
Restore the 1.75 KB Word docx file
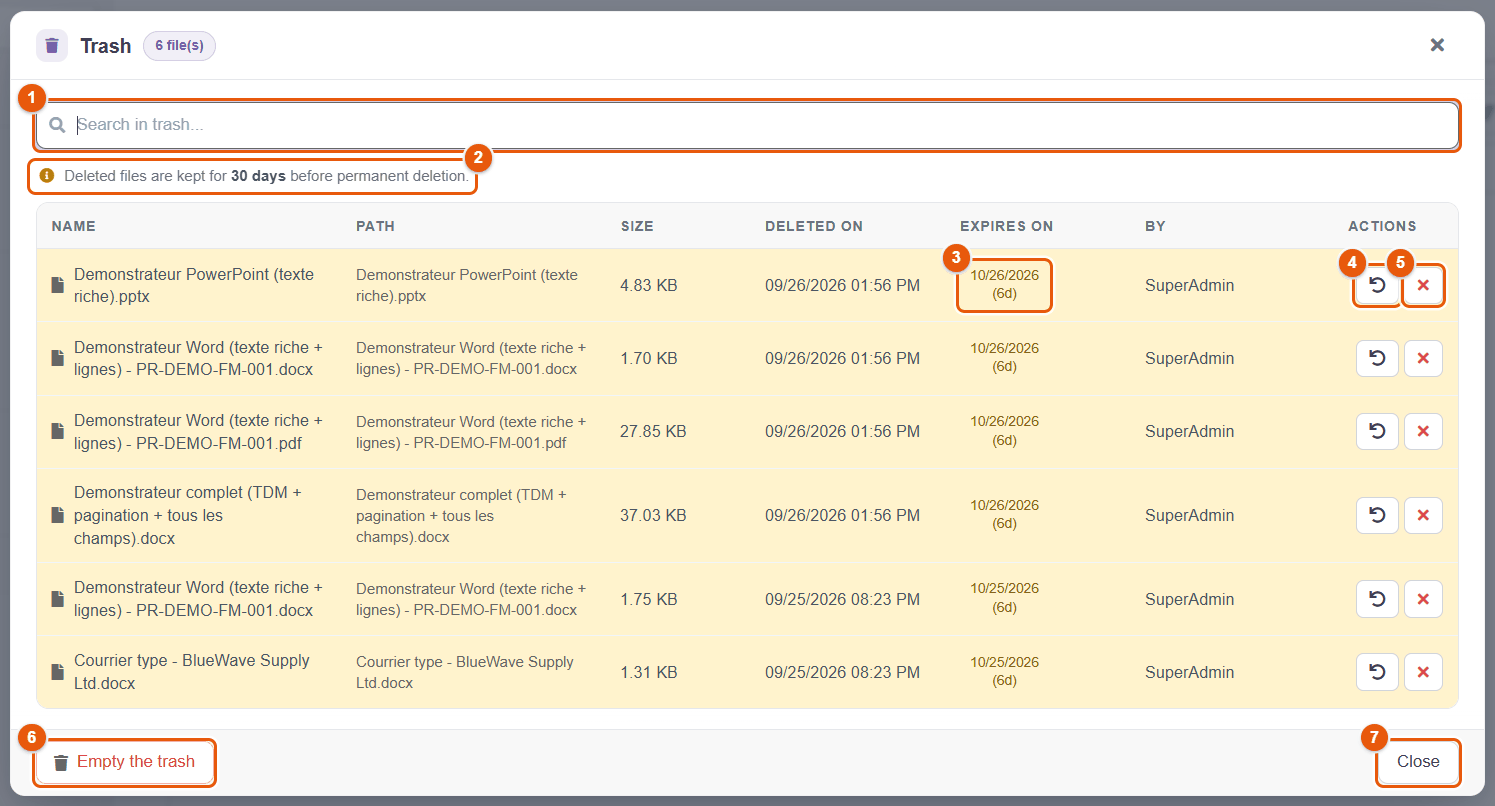pos(1377,599)
